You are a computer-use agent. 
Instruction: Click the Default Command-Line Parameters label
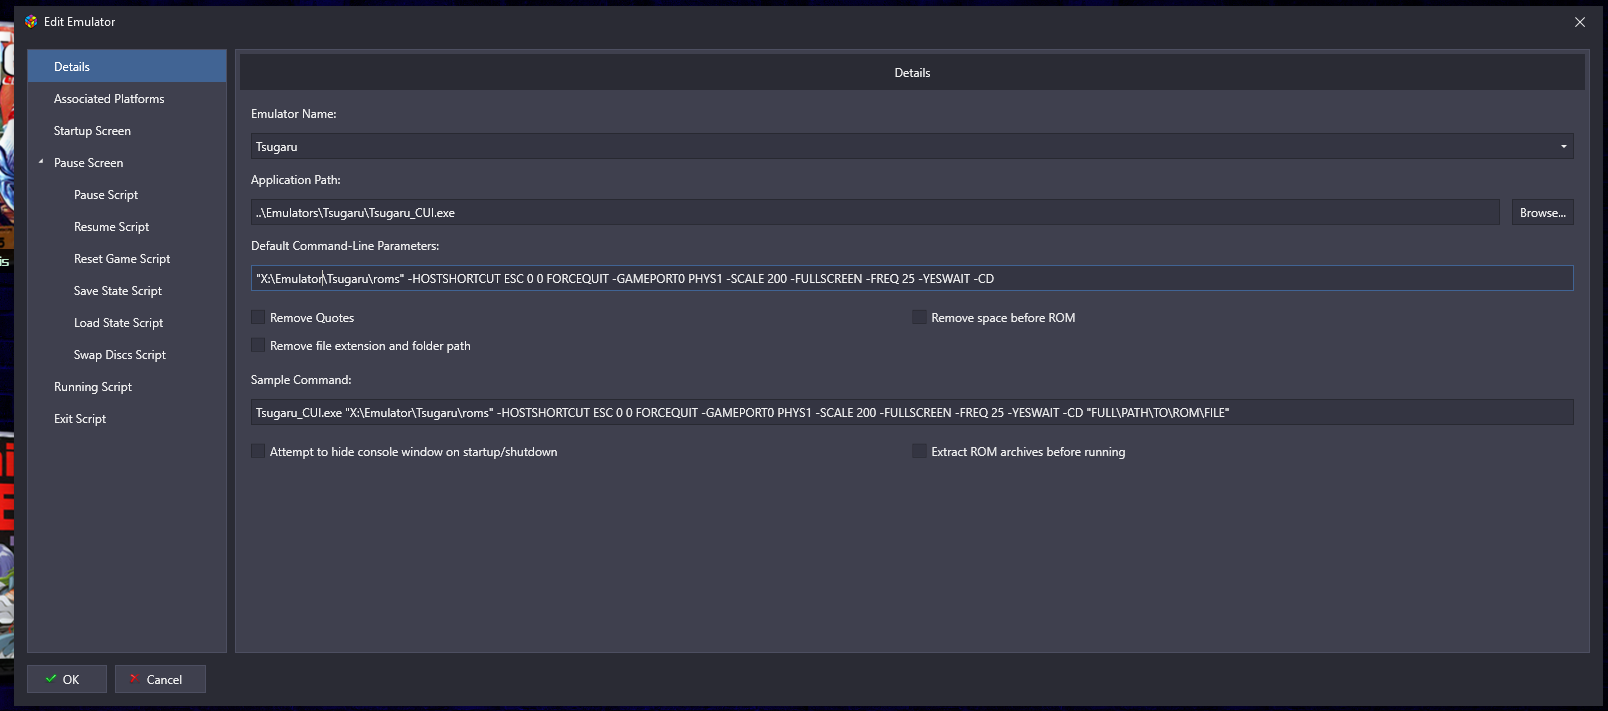[345, 245]
